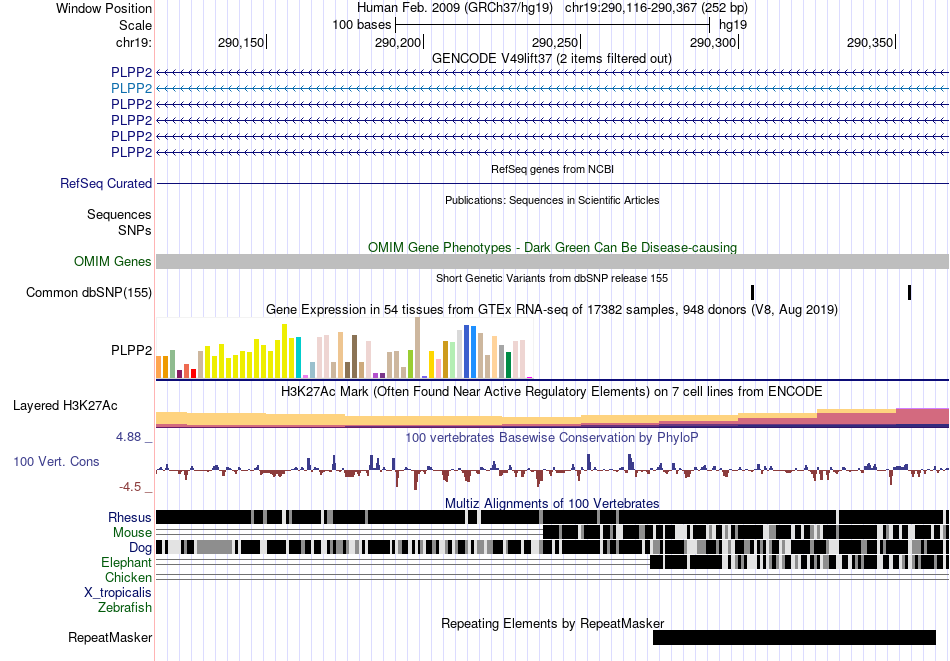Click the 4.88 upper scale value
This screenshot has height=661, width=950.
(x=128, y=437)
